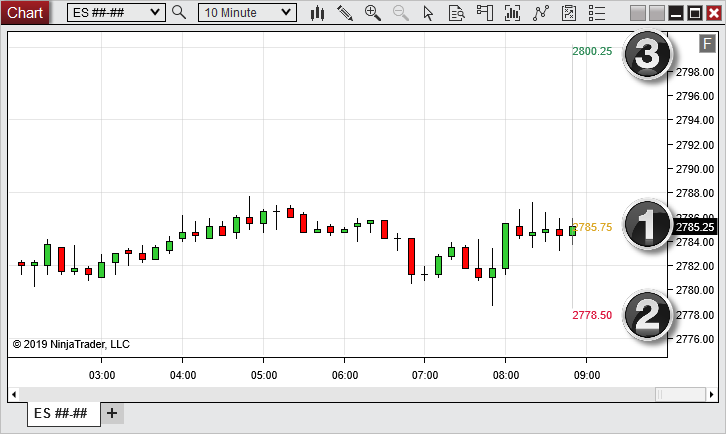Open the Indicators icon in toolbar
This screenshot has height=434, width=726.
513,13
